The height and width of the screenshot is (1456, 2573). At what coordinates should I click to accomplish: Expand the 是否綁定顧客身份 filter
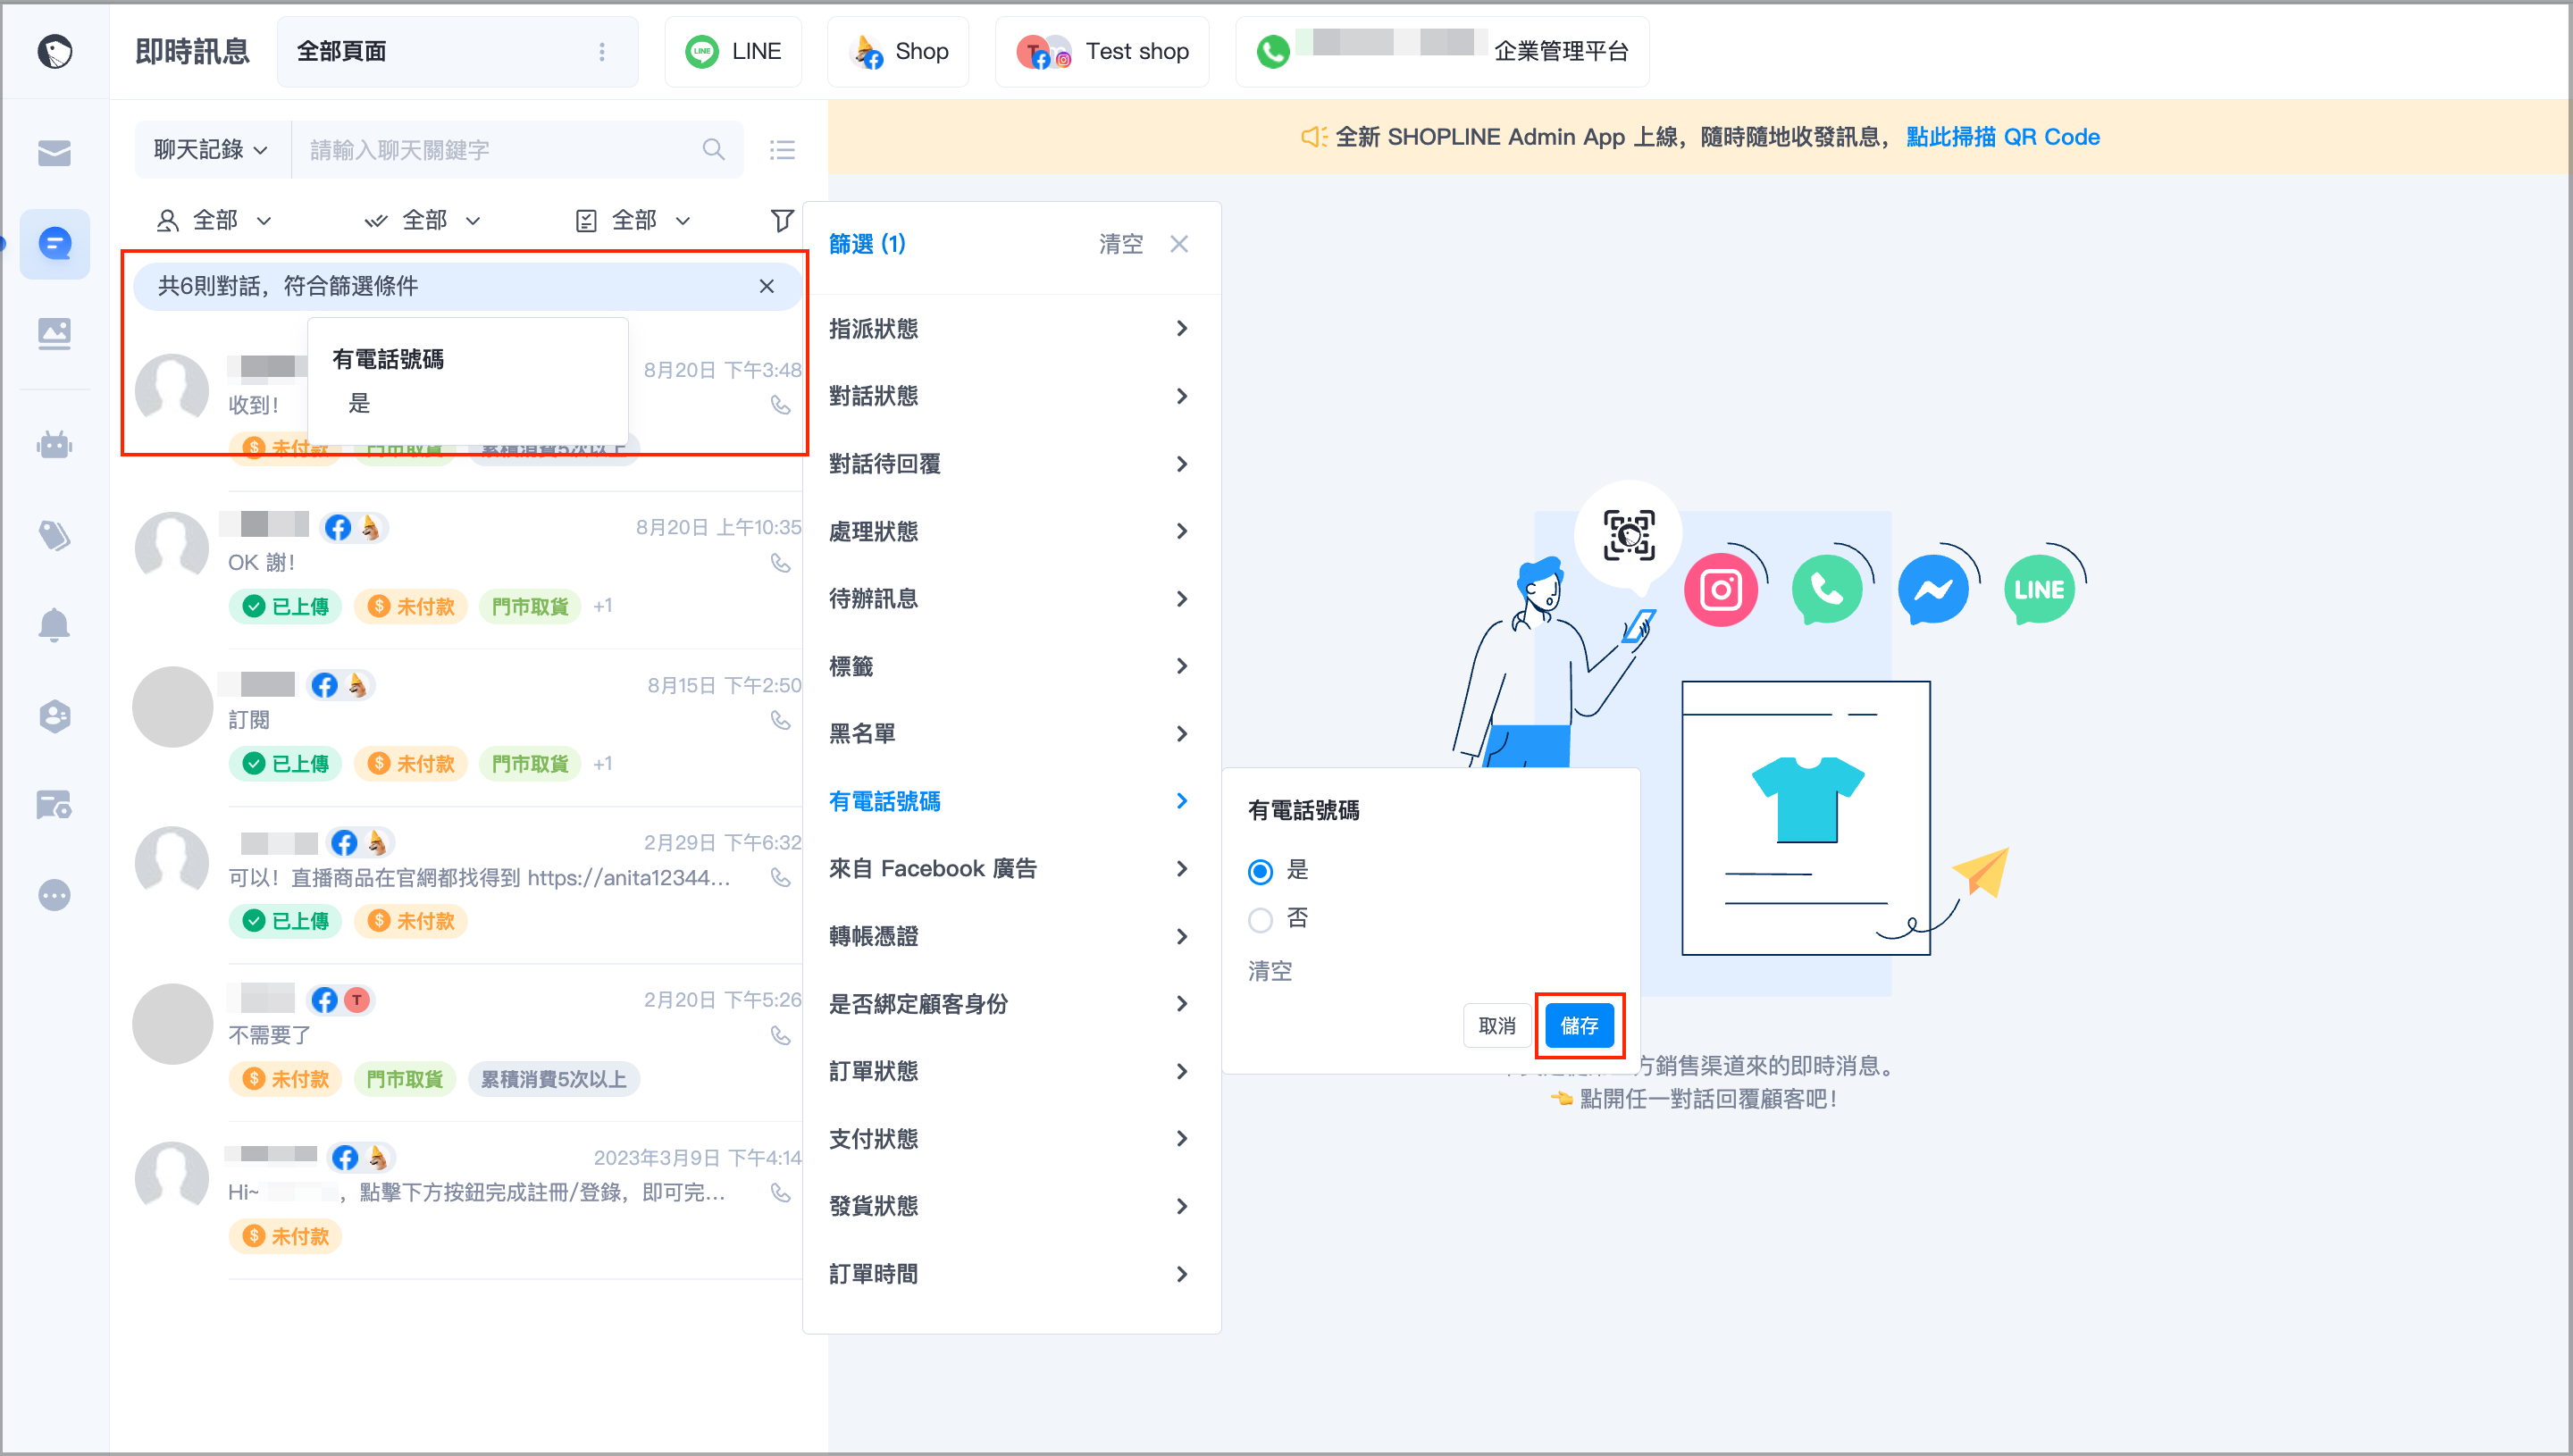1010,1003
